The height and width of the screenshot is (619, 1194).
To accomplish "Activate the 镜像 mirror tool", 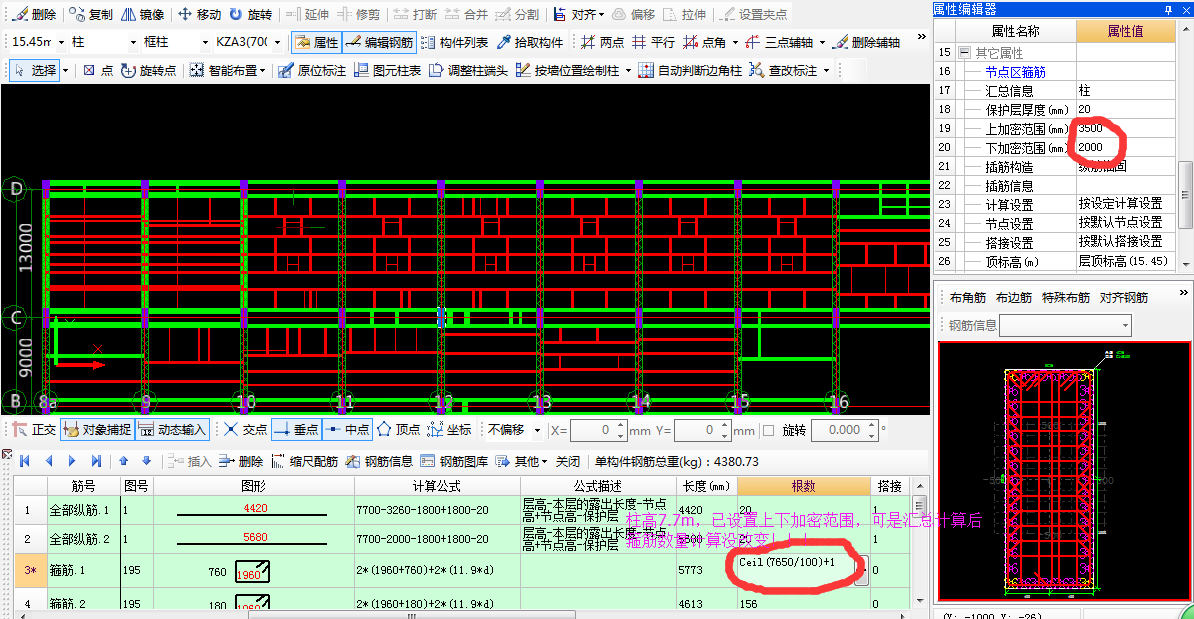I will pyautogui.click(x=143, y=14).
